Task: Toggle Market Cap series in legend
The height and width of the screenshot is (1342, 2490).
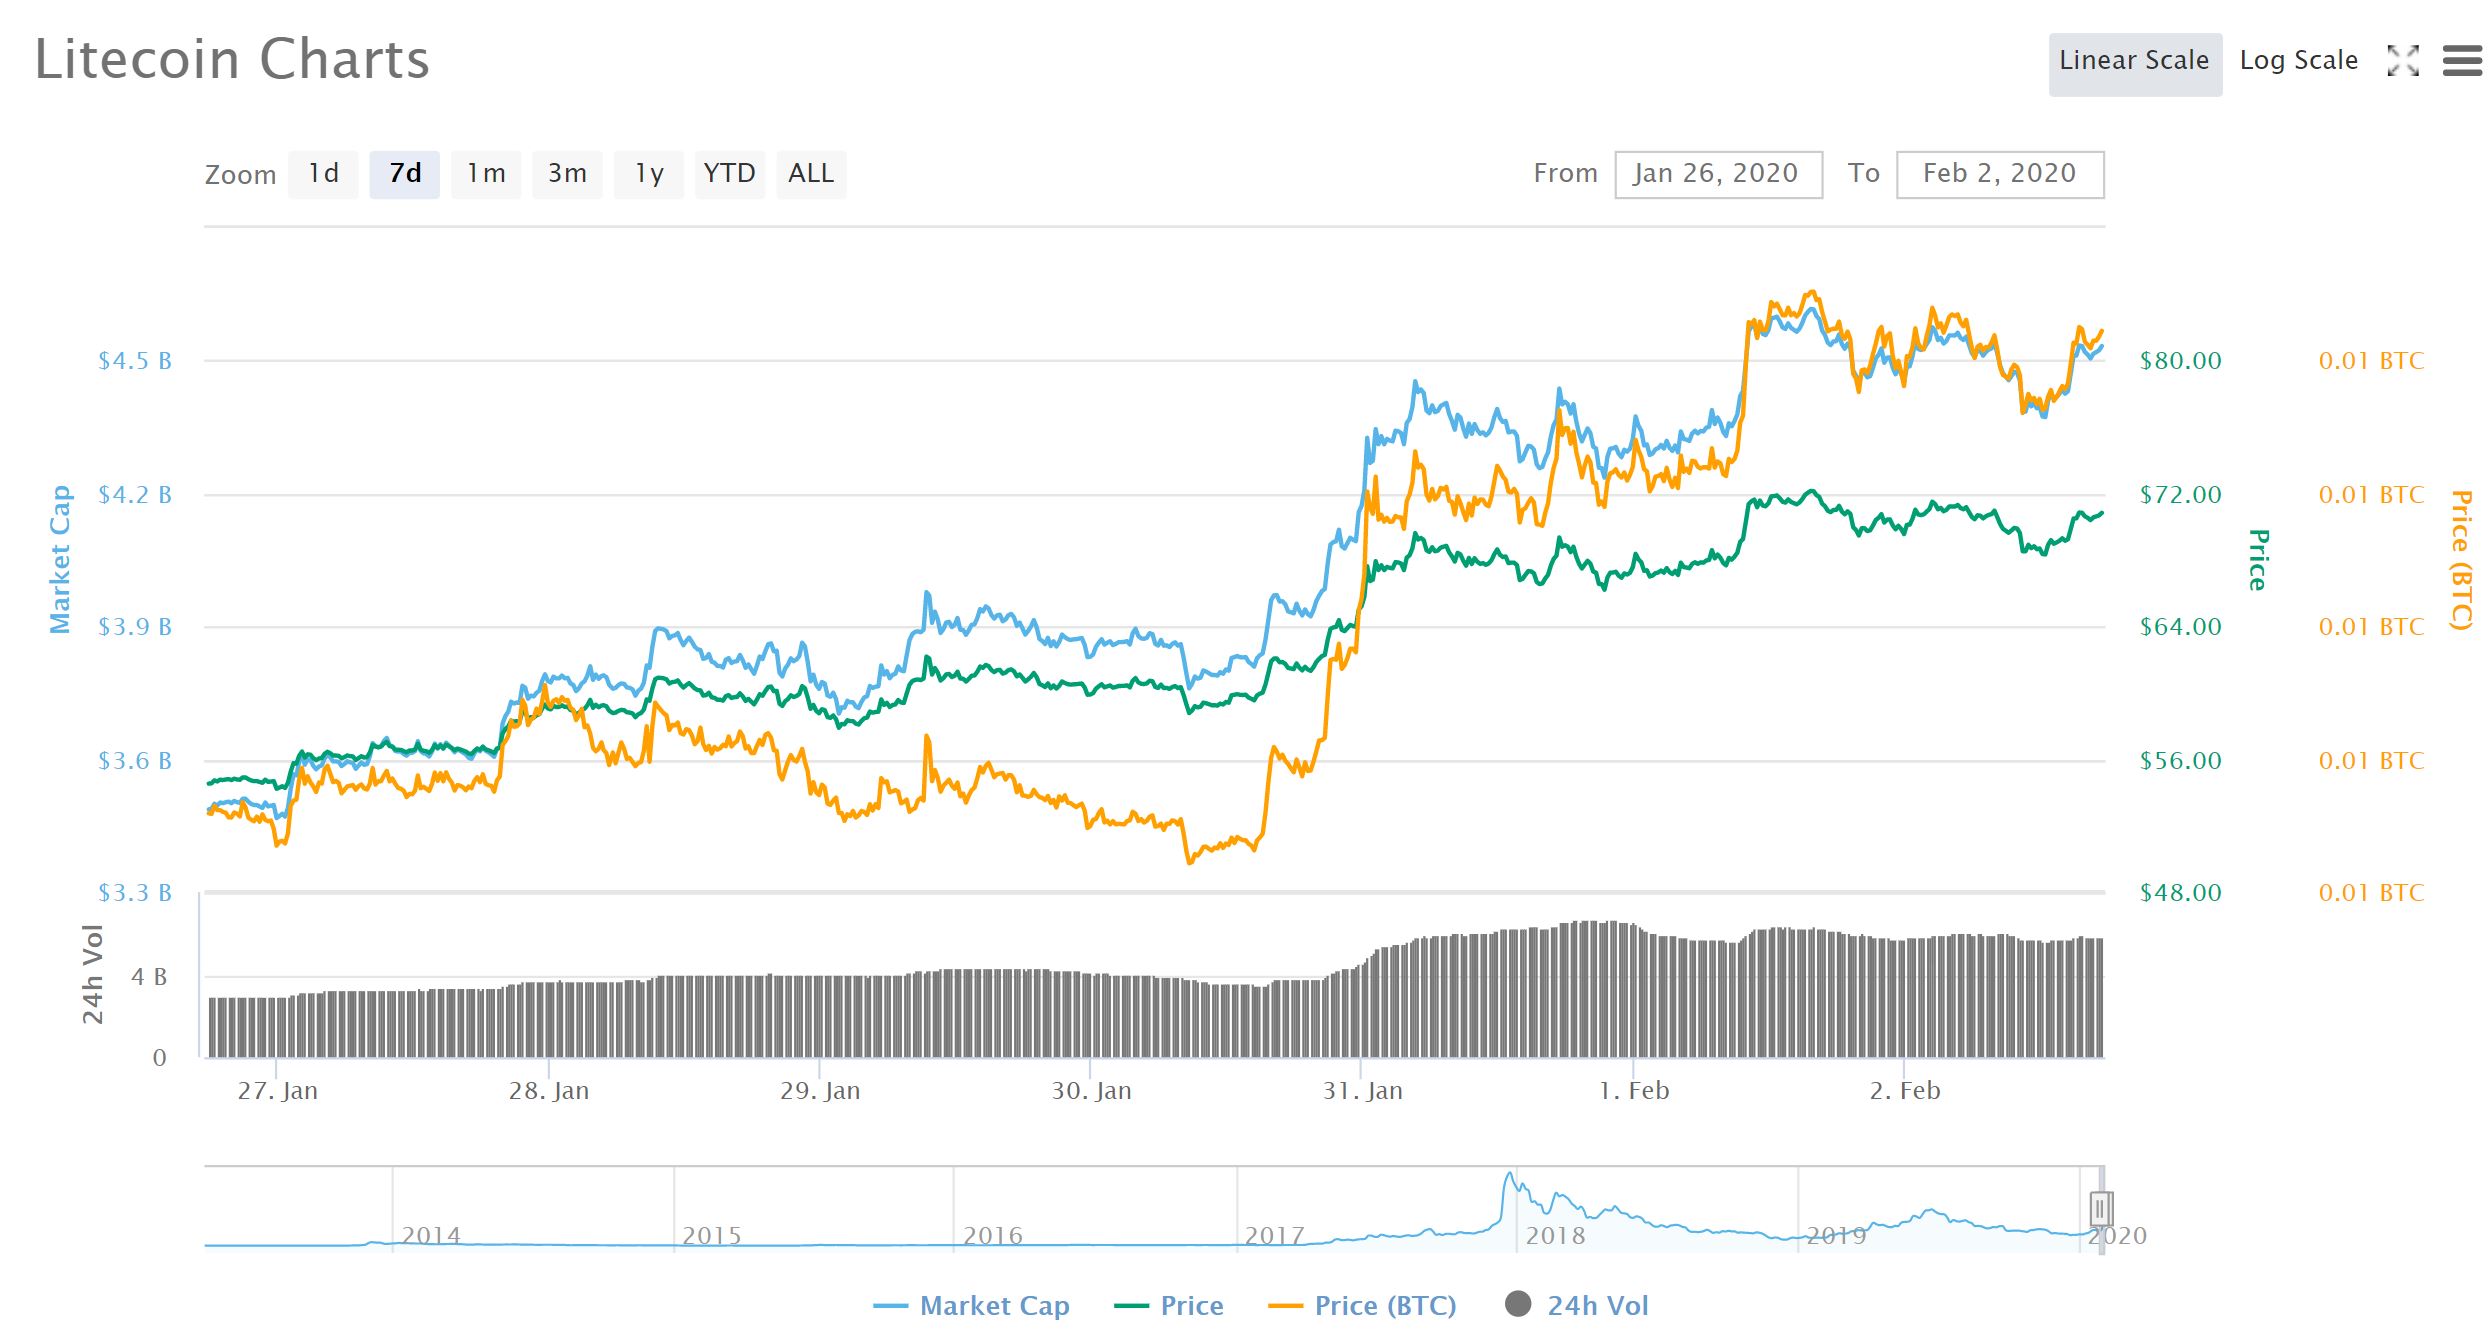Action: pyautogui.click(x=971, y=1305)
